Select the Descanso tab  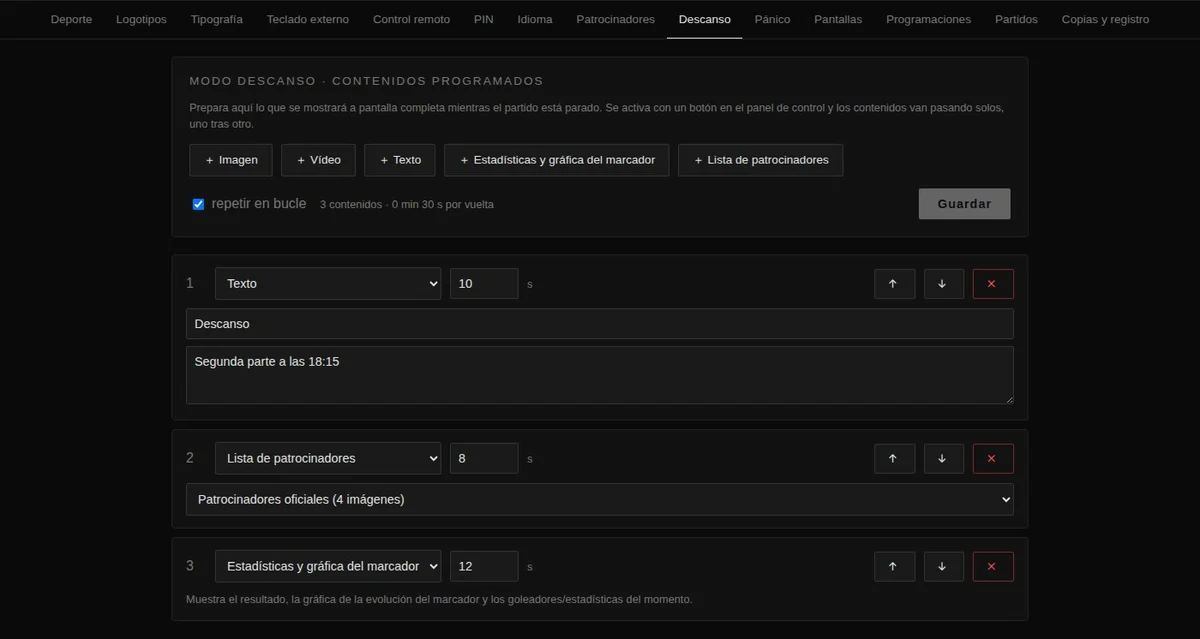click(705, 19)
